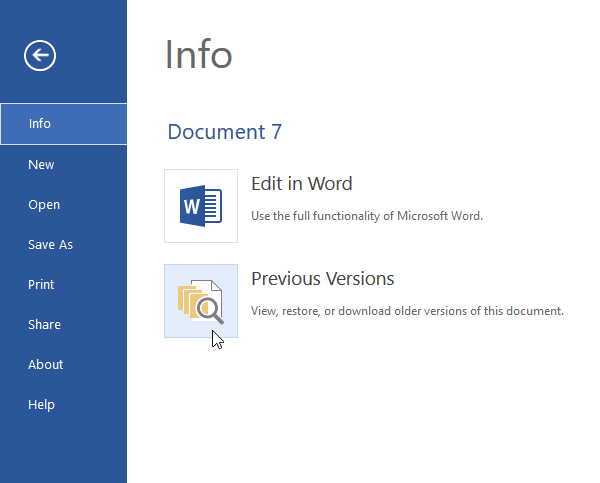600x483 pixels.
Task: Click the large Info page heading
Action: click(199, 54)
